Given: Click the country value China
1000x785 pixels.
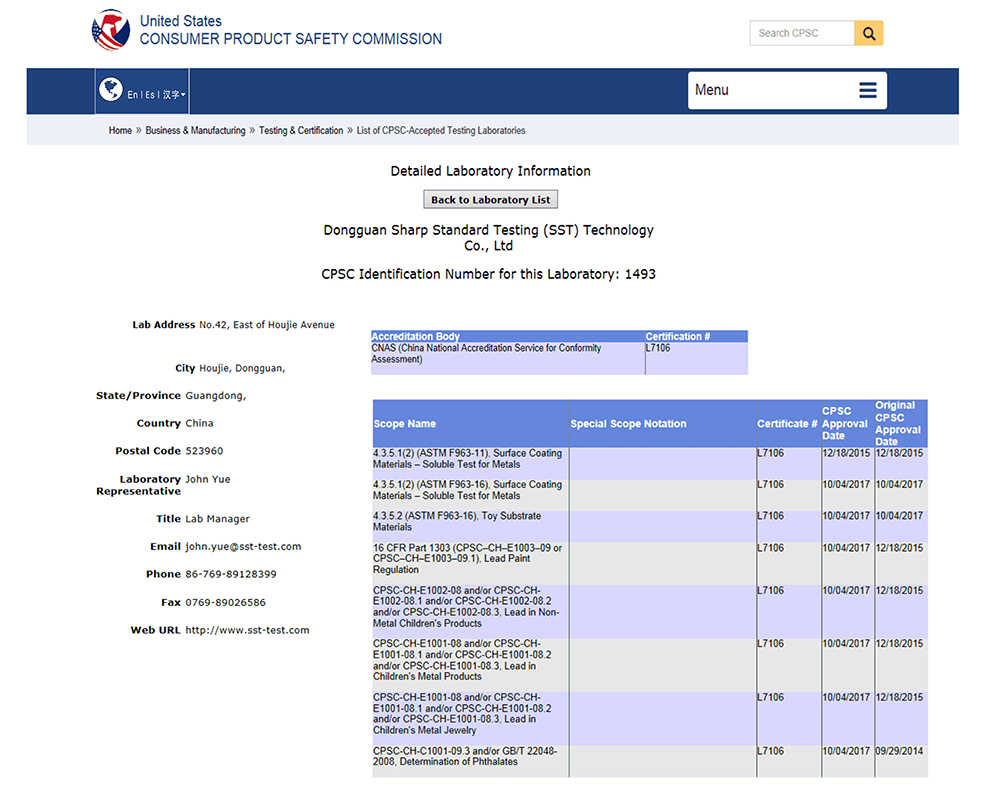Looking at the screenshot, I should click(200, 423).
